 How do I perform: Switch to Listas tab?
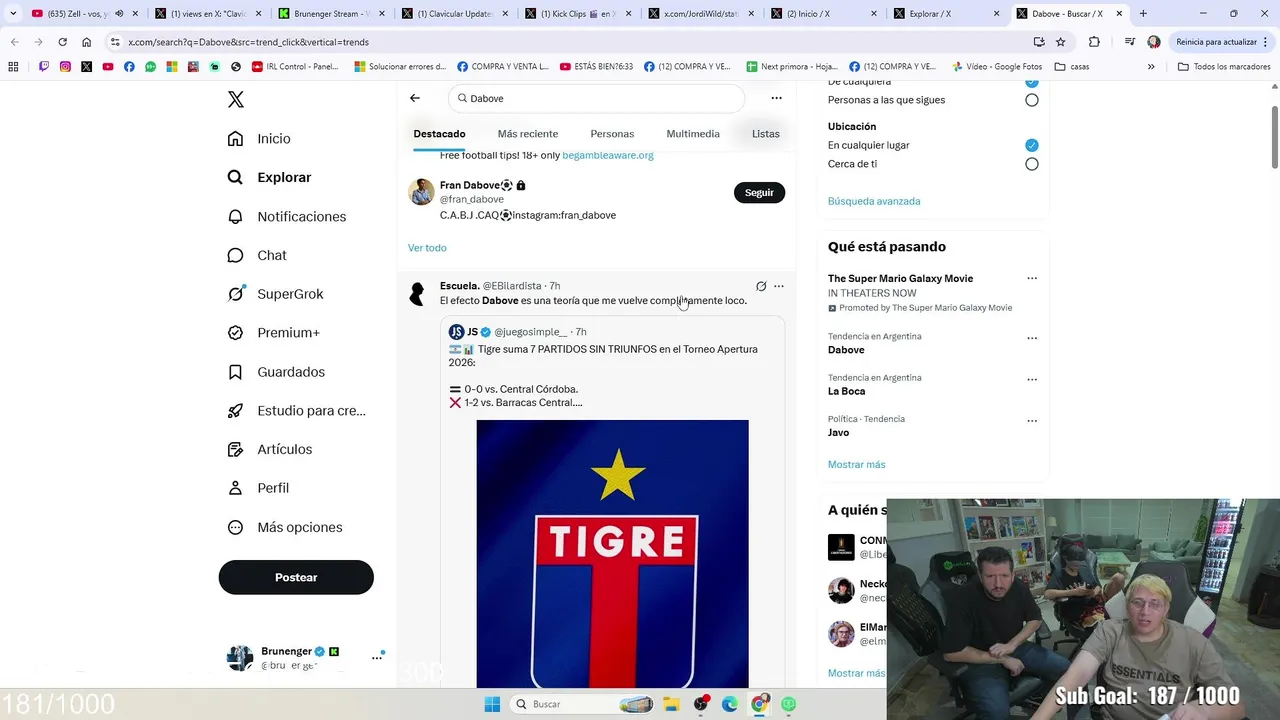[x=765, y=134]
